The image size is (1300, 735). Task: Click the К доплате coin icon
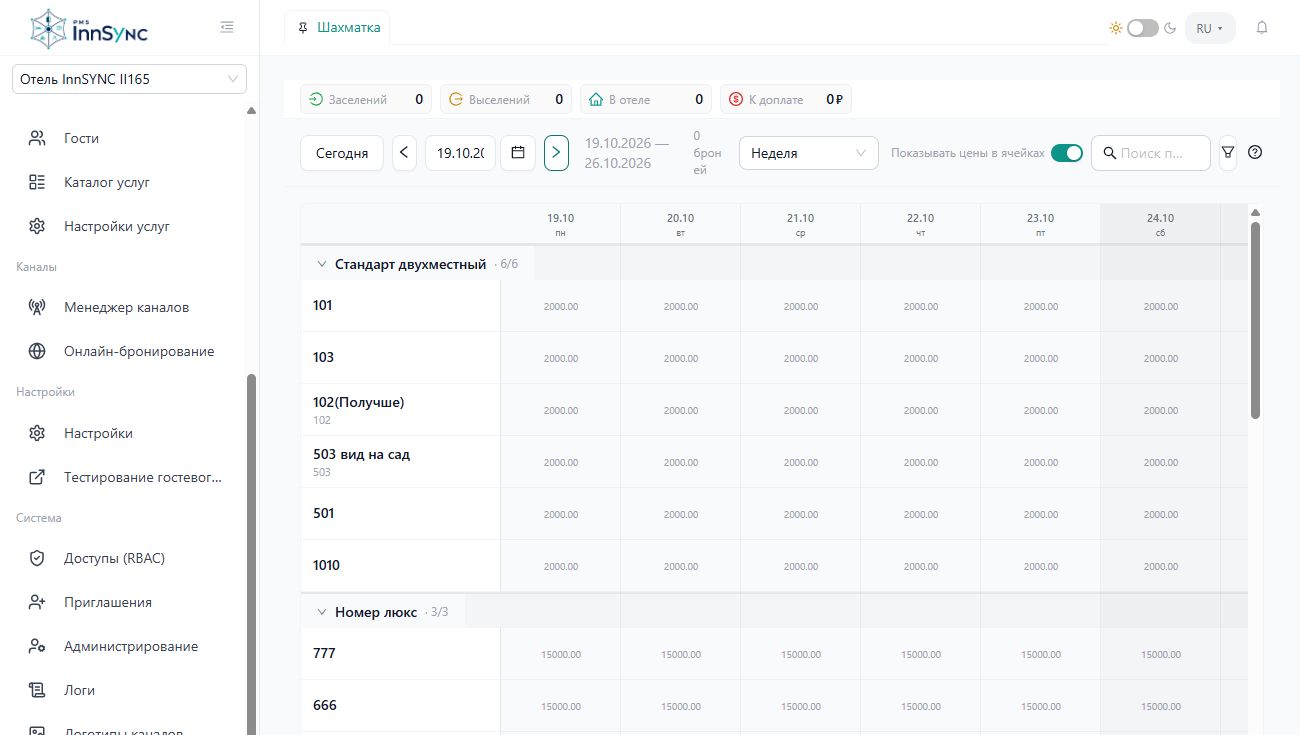pyautogui.click(x=736, y=99)
